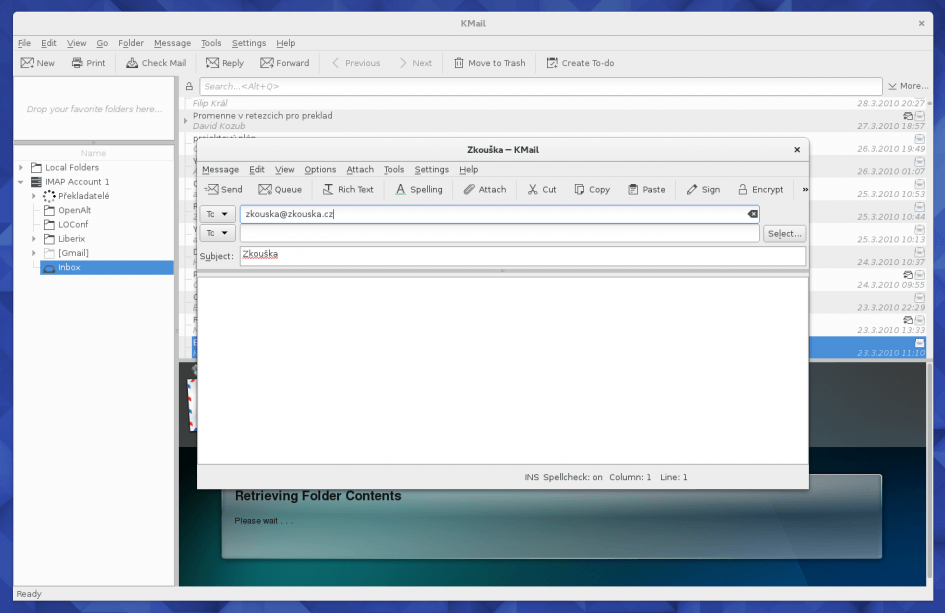Open the Options menu in composer
Screen dimensions: 945x613
[320, 169]
